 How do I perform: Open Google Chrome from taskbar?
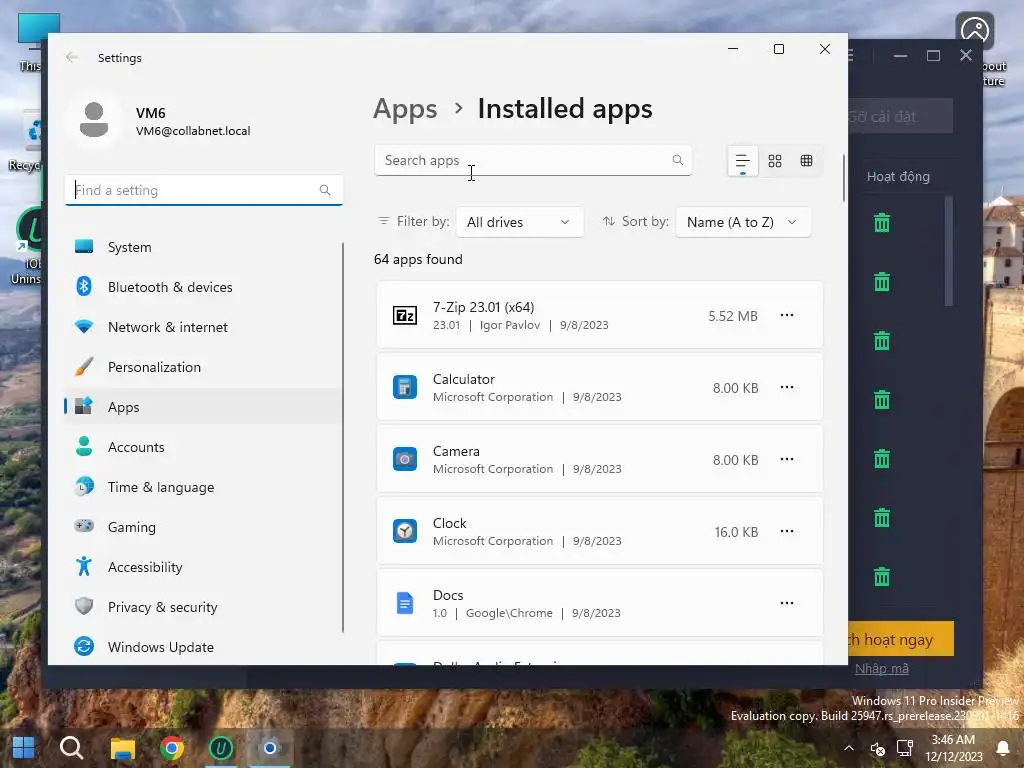172,748
